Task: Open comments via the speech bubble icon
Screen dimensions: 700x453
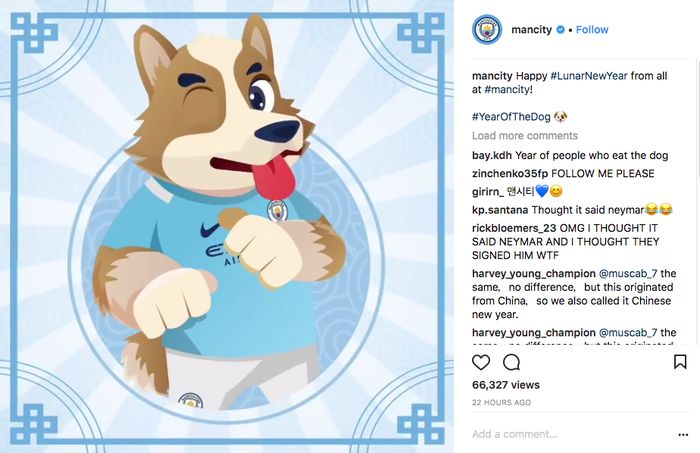Action: click(512, 362)
